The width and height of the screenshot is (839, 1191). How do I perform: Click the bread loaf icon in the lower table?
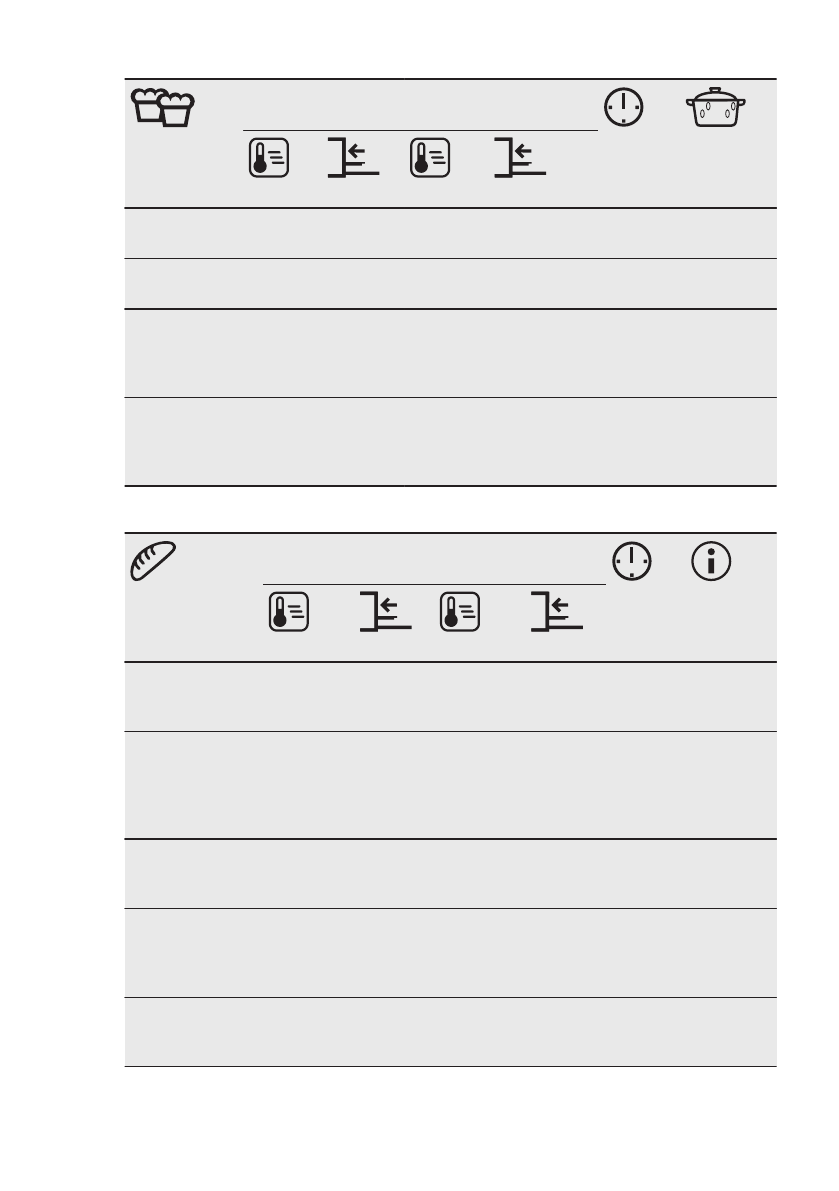point(153,561)
